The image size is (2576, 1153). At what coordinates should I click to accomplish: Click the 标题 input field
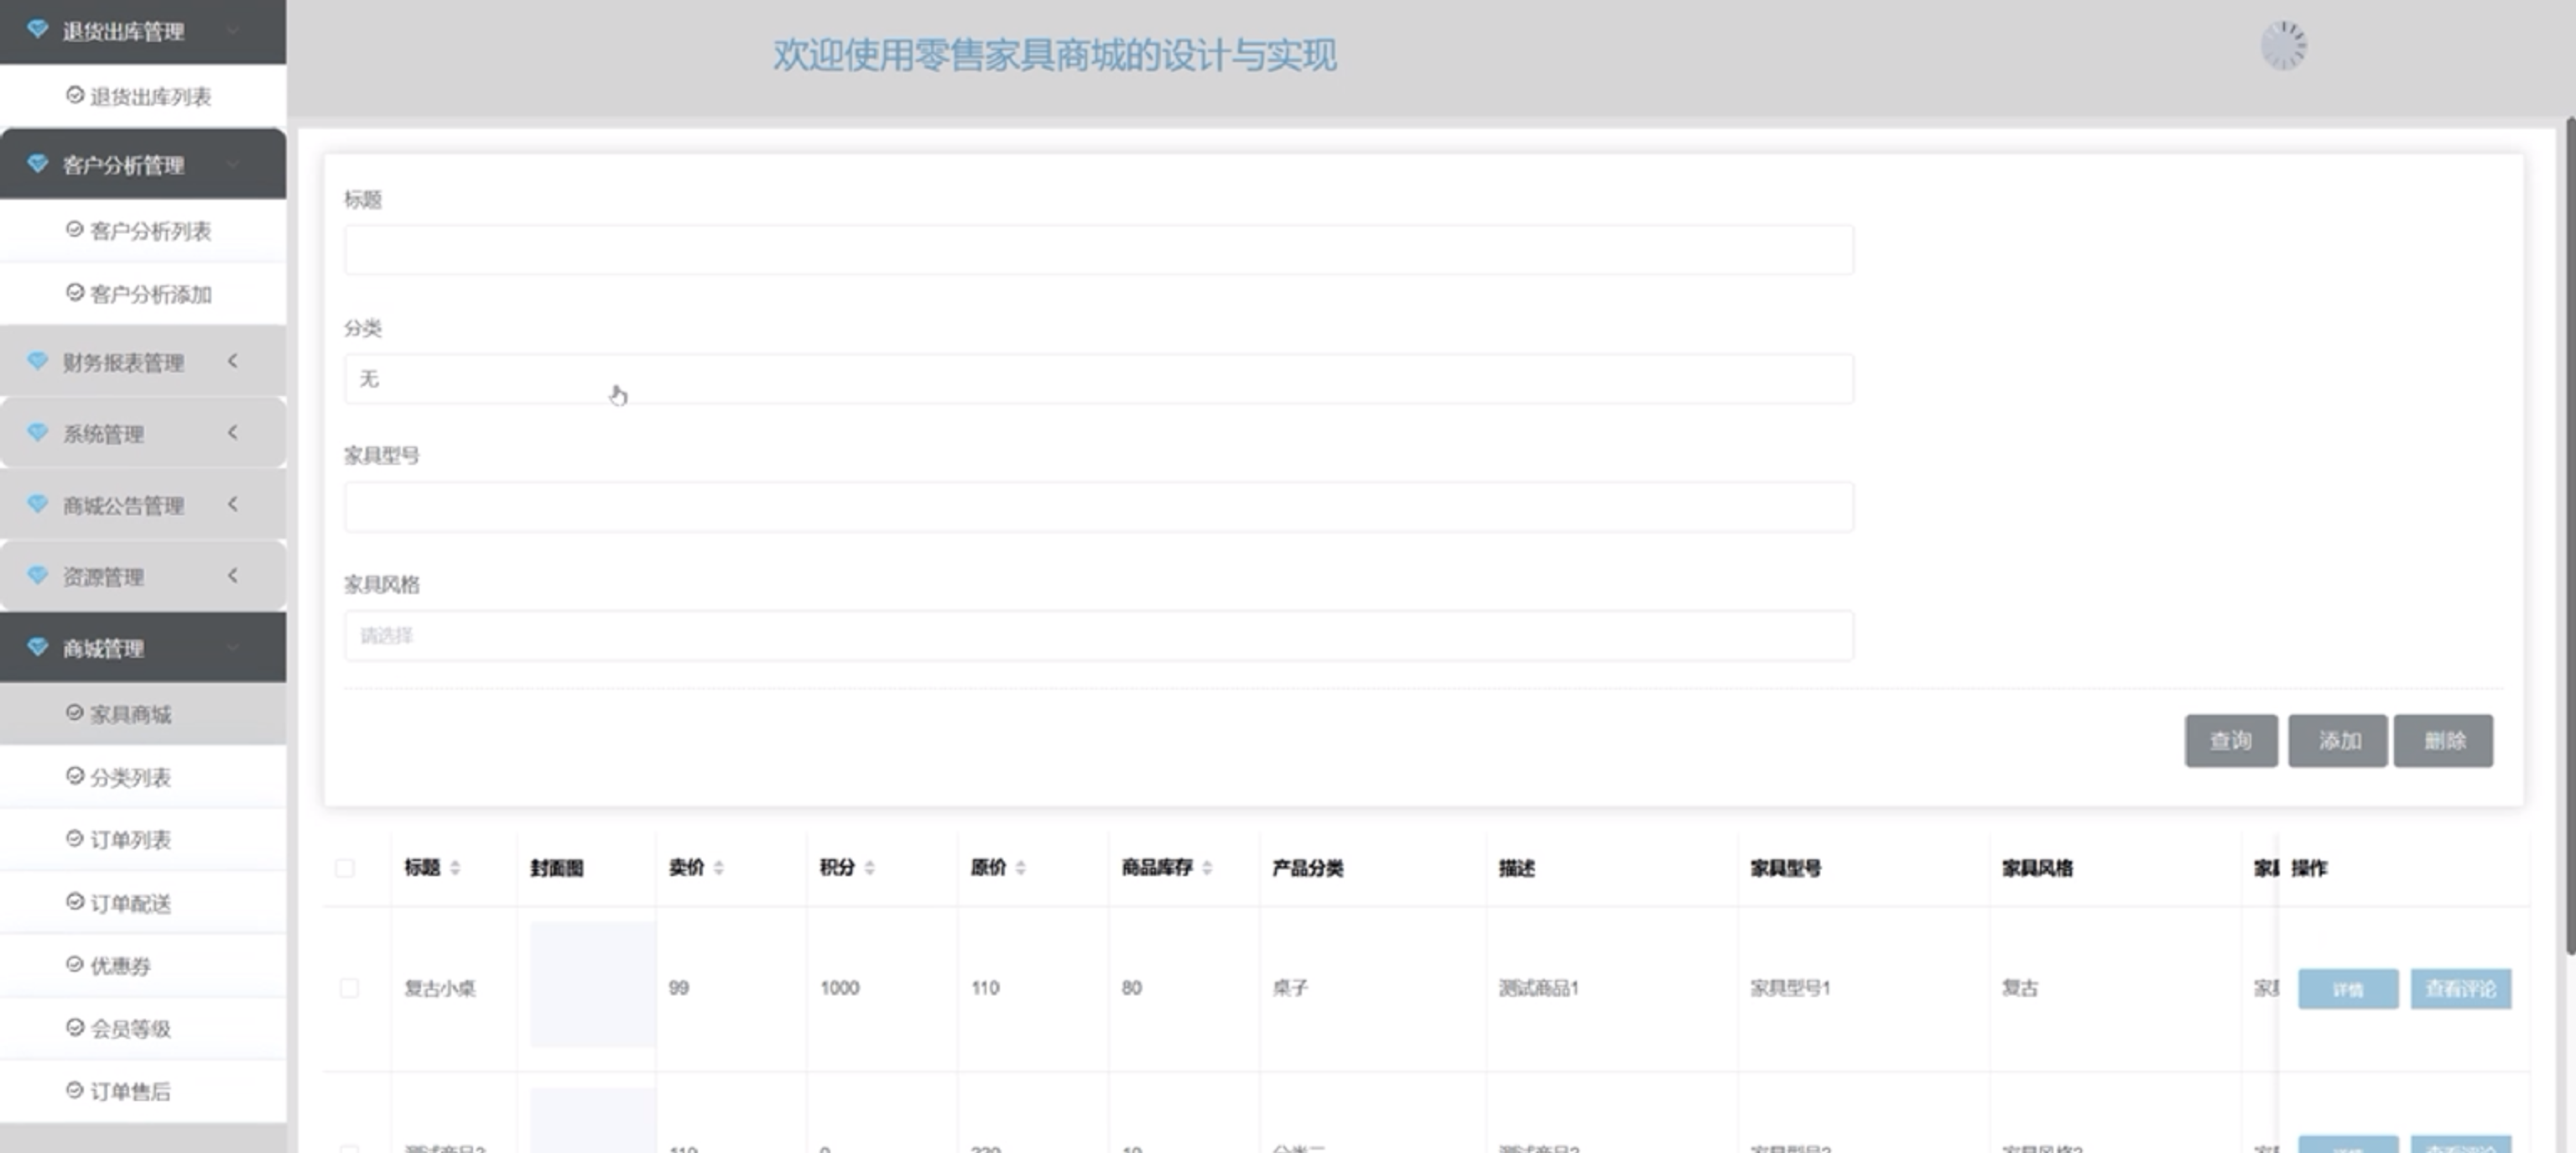(x=1098, y=250)
